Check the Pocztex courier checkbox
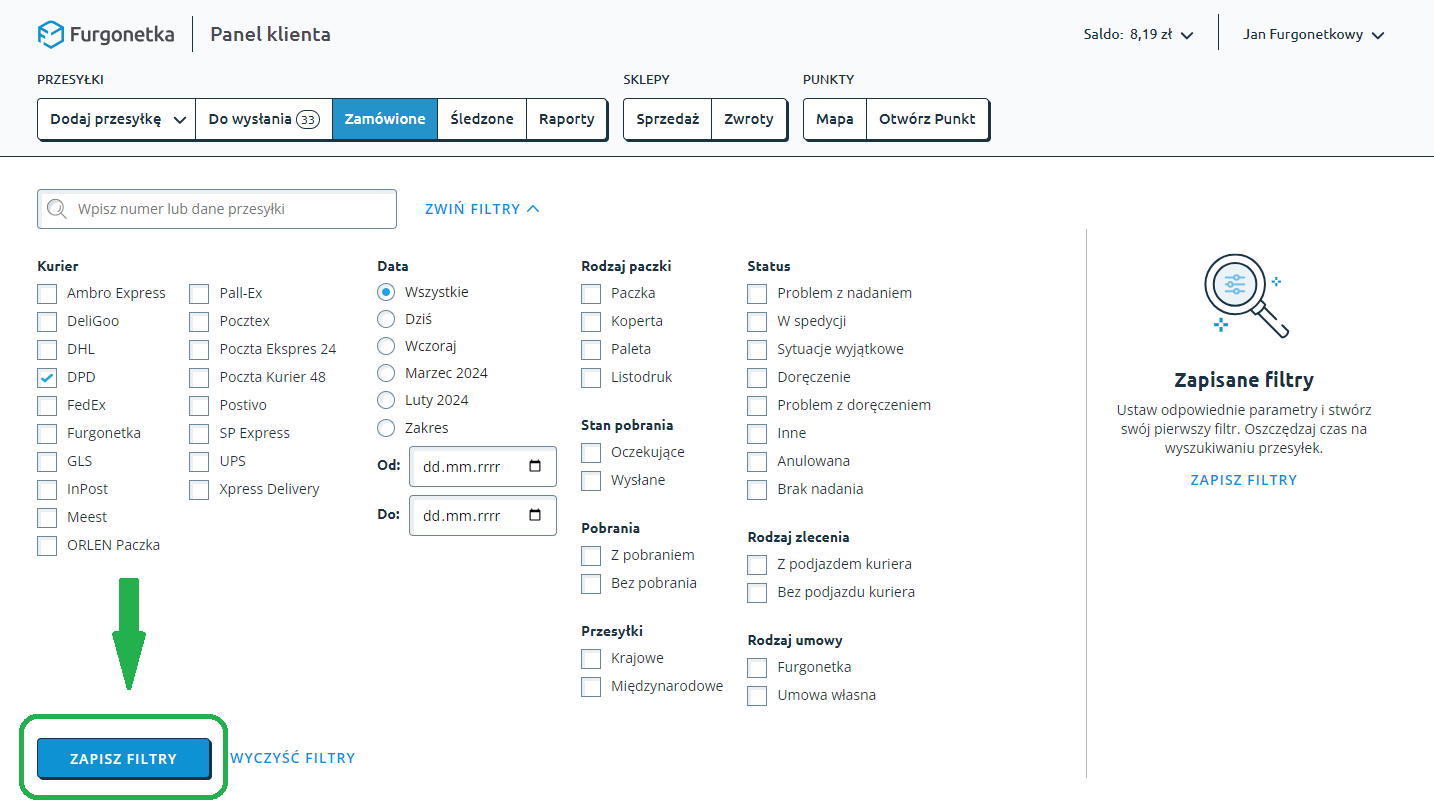1434x801 pixels. click(199, 321)
